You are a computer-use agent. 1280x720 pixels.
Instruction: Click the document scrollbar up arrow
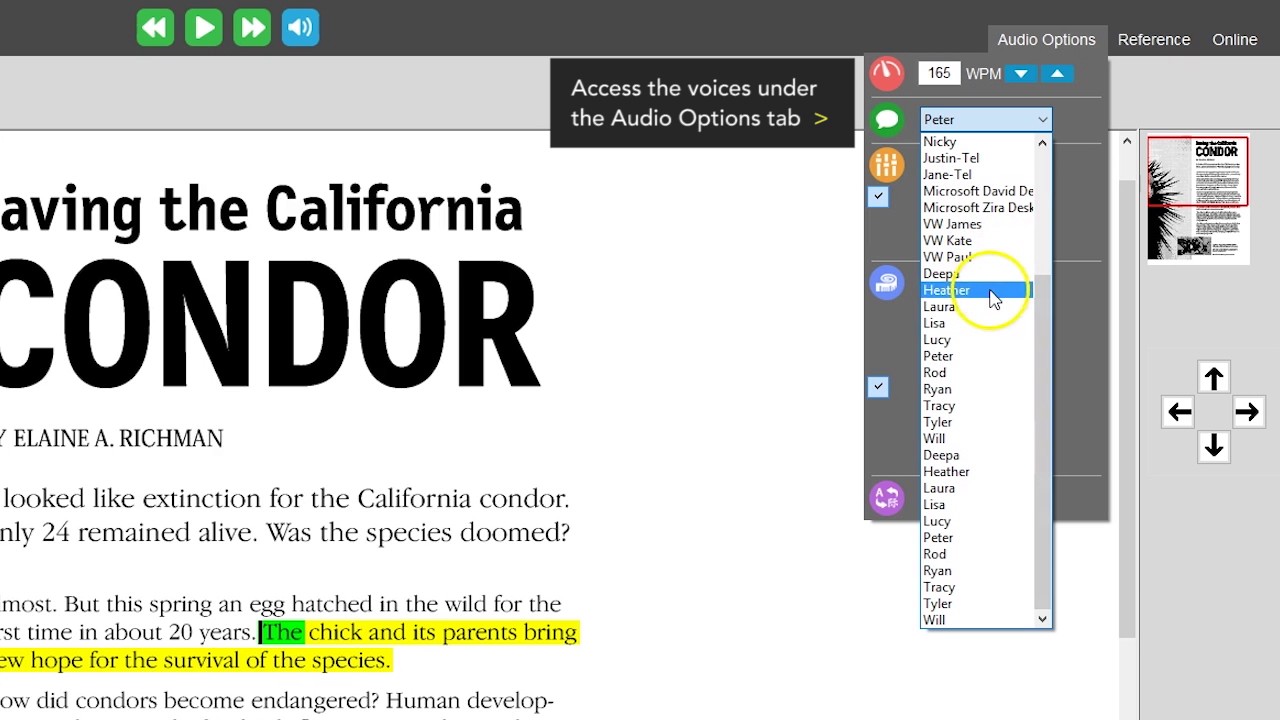pos(1127,141)
